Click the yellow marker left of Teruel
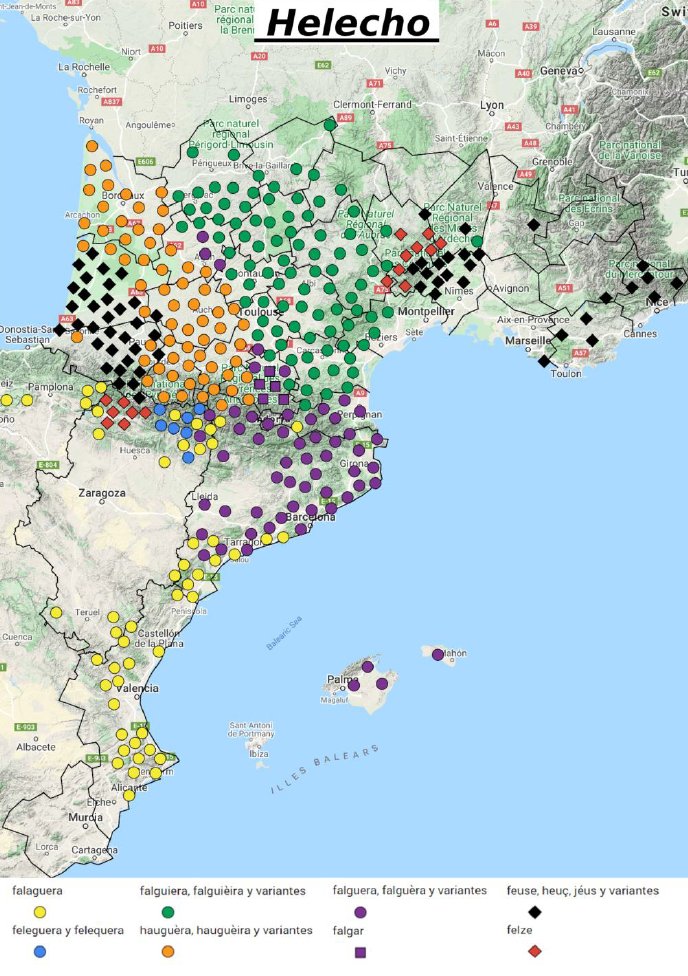The image size is (688, 976). pyautogui.click(x=56, y=612)
